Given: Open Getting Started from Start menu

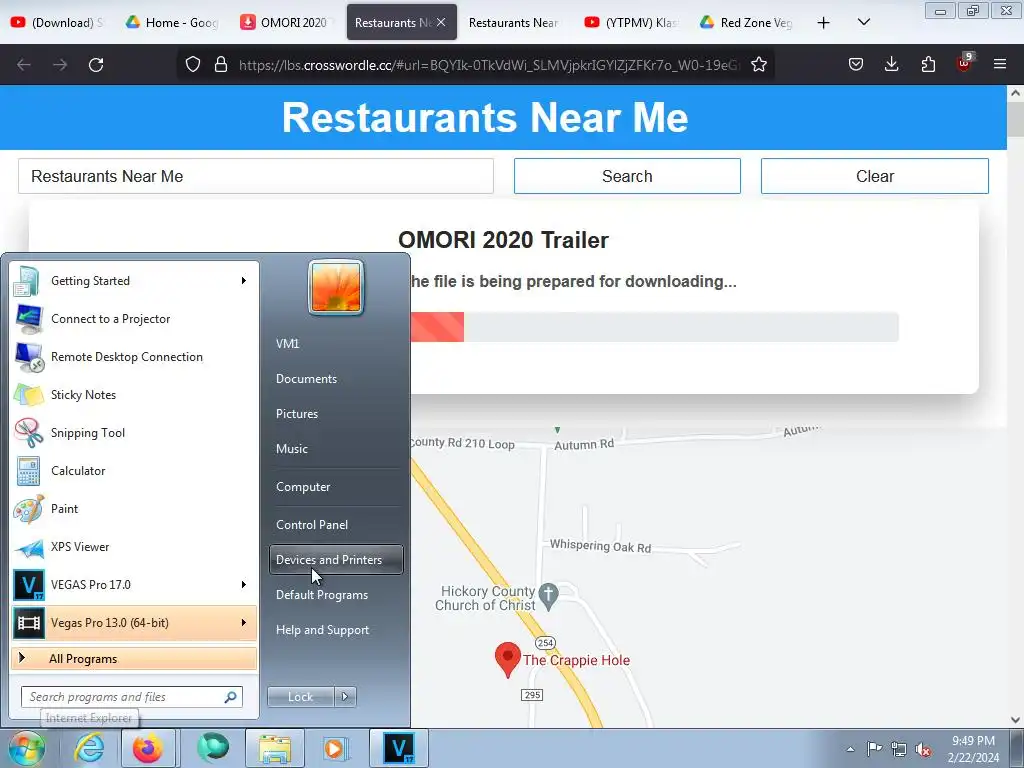Looking at the screenshot, I should click(x=134, y=281).
